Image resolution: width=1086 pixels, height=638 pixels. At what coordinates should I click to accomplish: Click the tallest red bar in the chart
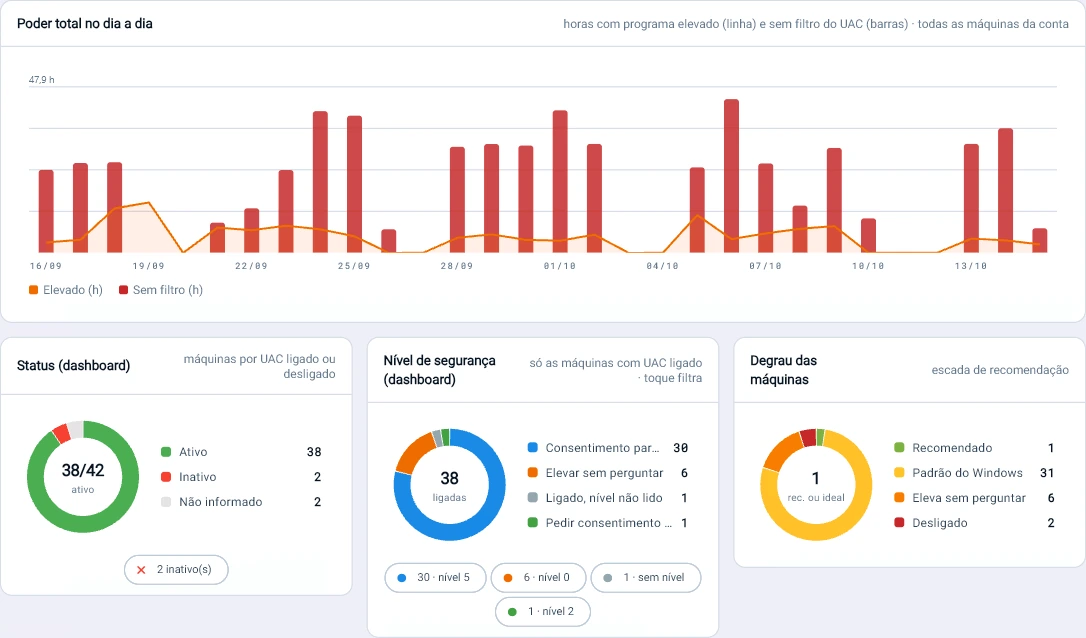(x=731, y=175)
